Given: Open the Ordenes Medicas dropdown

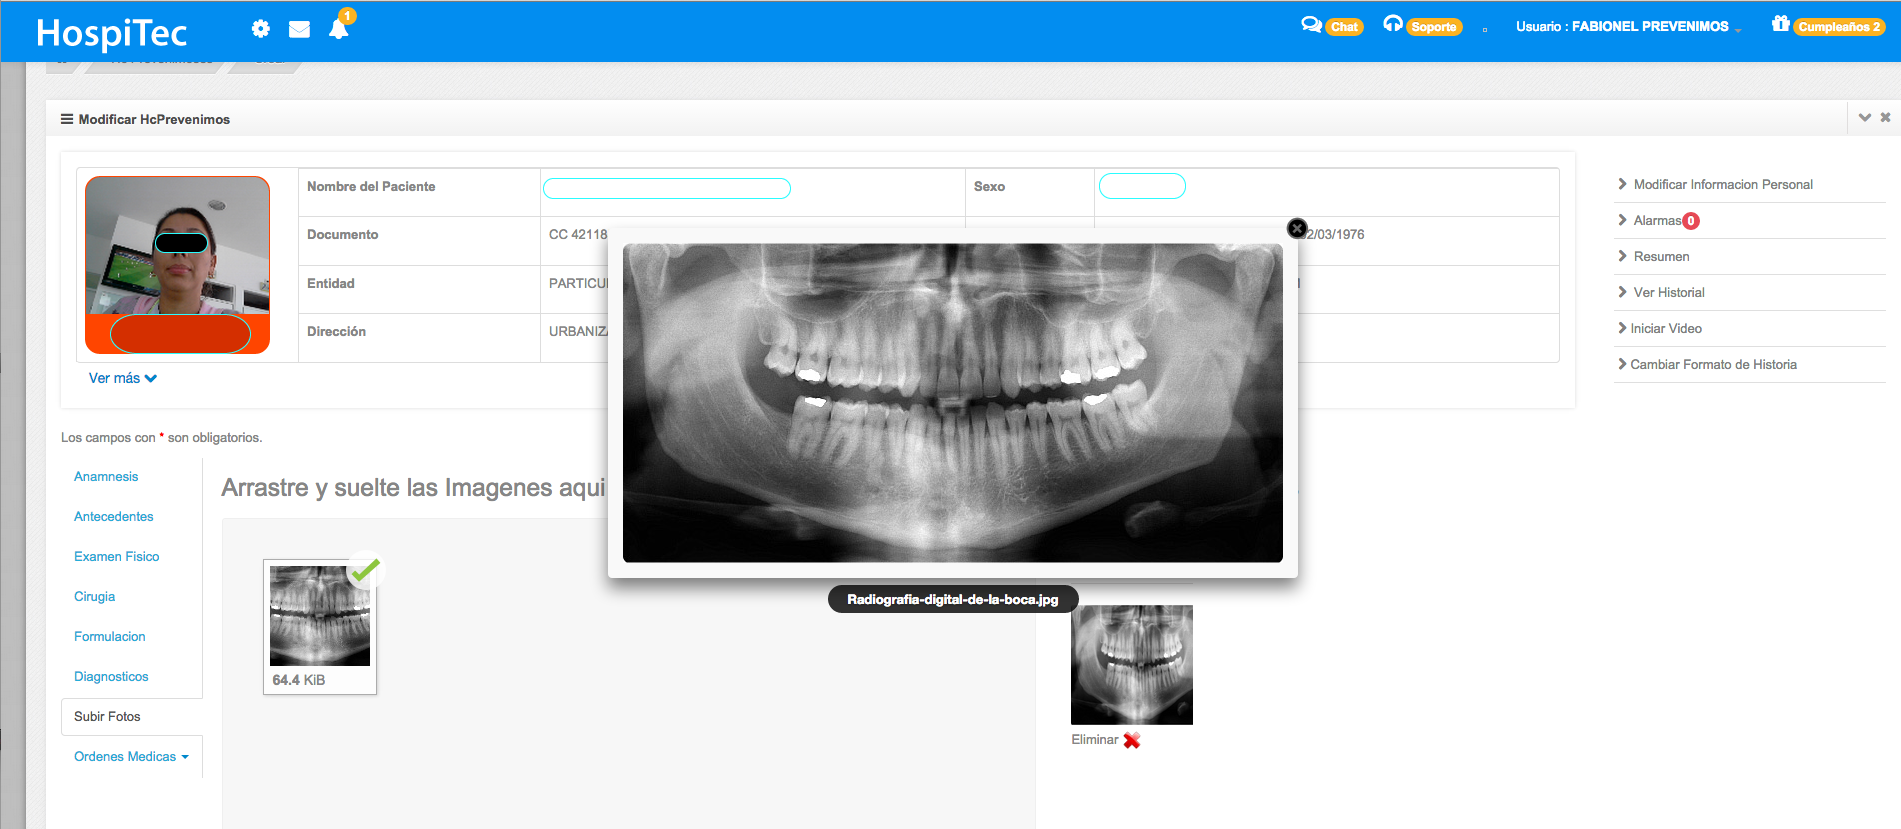Looking at the screenshot, I should 131,757.
